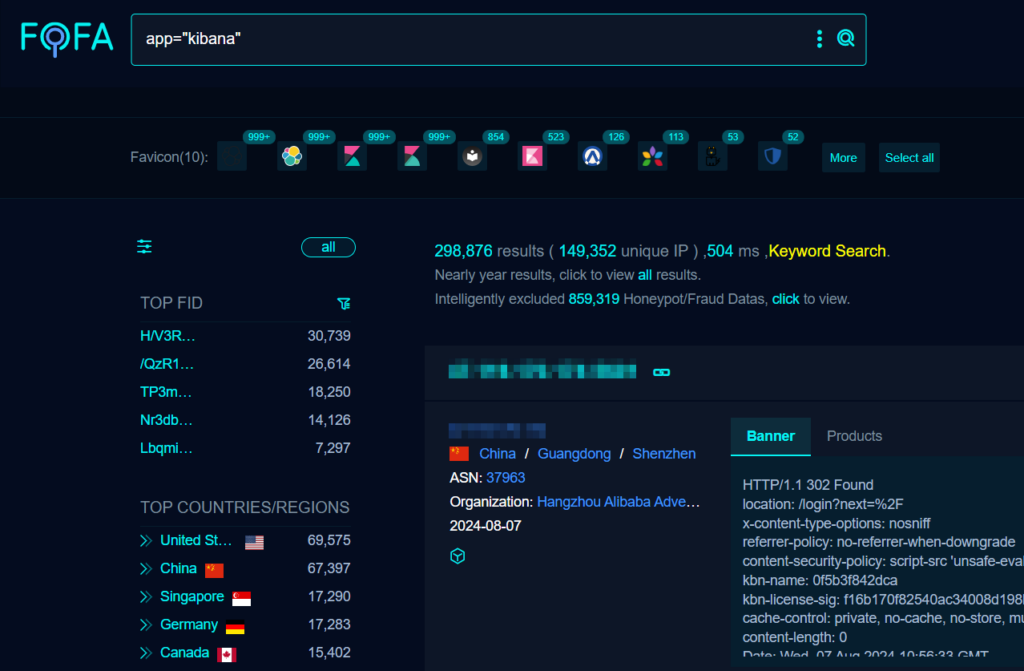Open FOFA advanced search options via vertical dots icon
Image resolution: width=1024 pixels, height=671 pixels.
819,38
